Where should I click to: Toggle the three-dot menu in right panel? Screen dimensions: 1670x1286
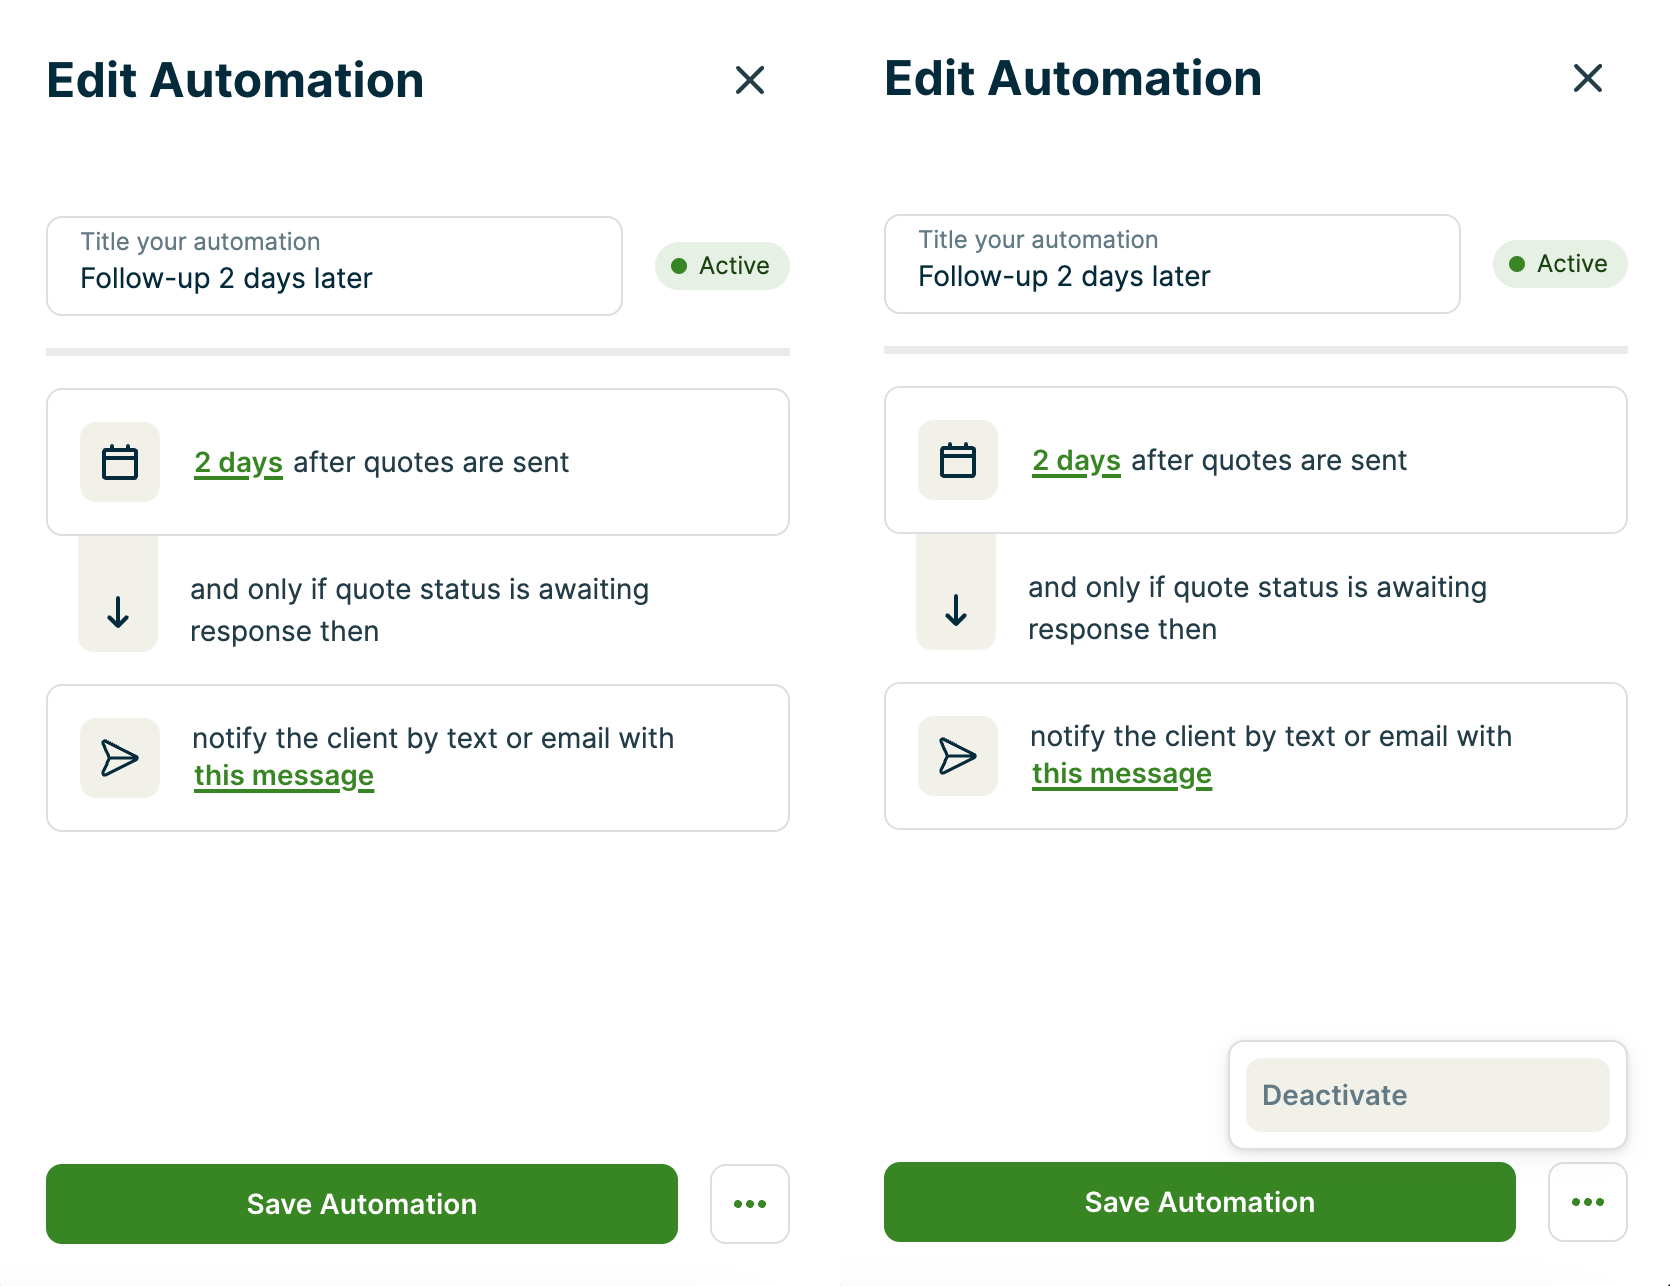click(x=1588, y=1202)
